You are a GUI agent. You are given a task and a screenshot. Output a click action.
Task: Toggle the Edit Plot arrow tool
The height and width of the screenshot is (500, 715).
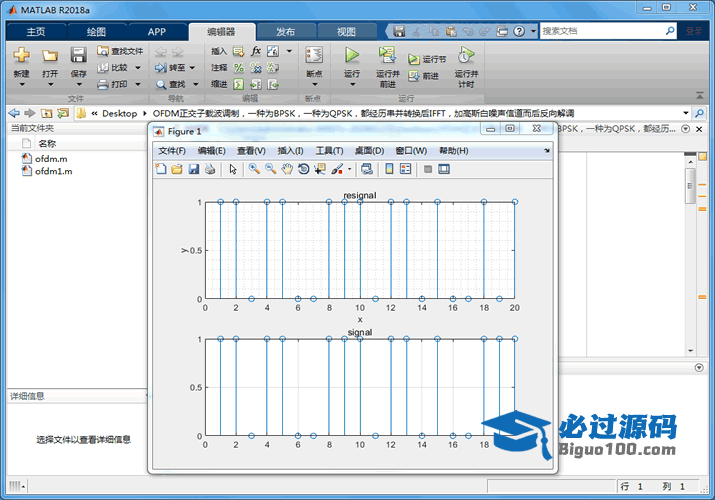pyautogui.click(x=232, y=169)
